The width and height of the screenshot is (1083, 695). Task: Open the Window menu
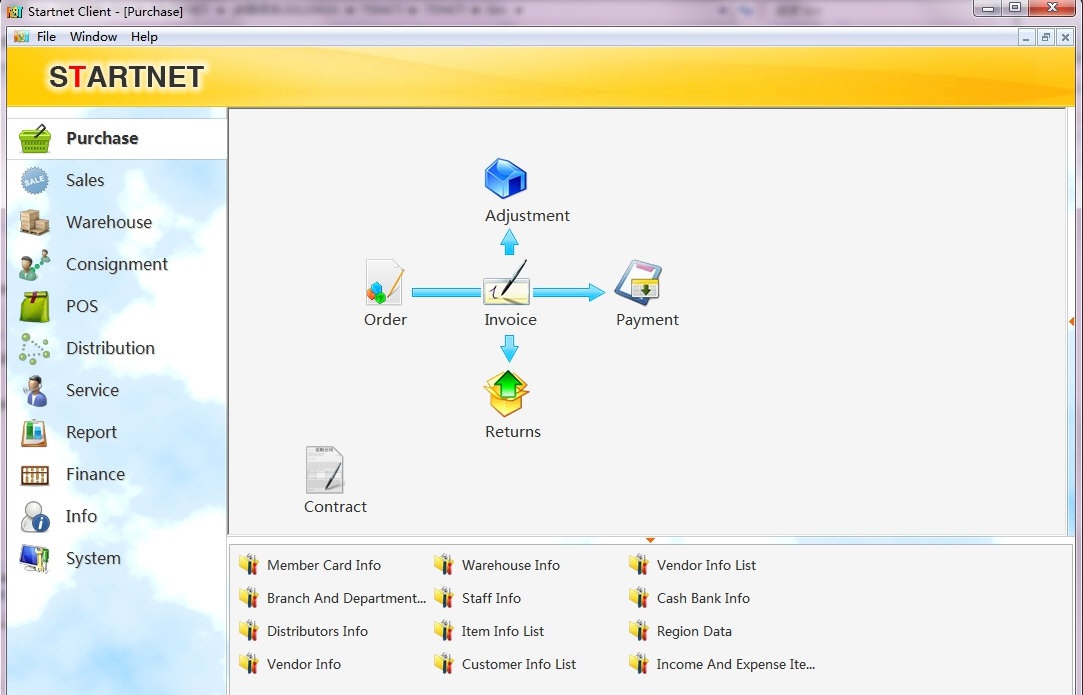coord(93,37)
